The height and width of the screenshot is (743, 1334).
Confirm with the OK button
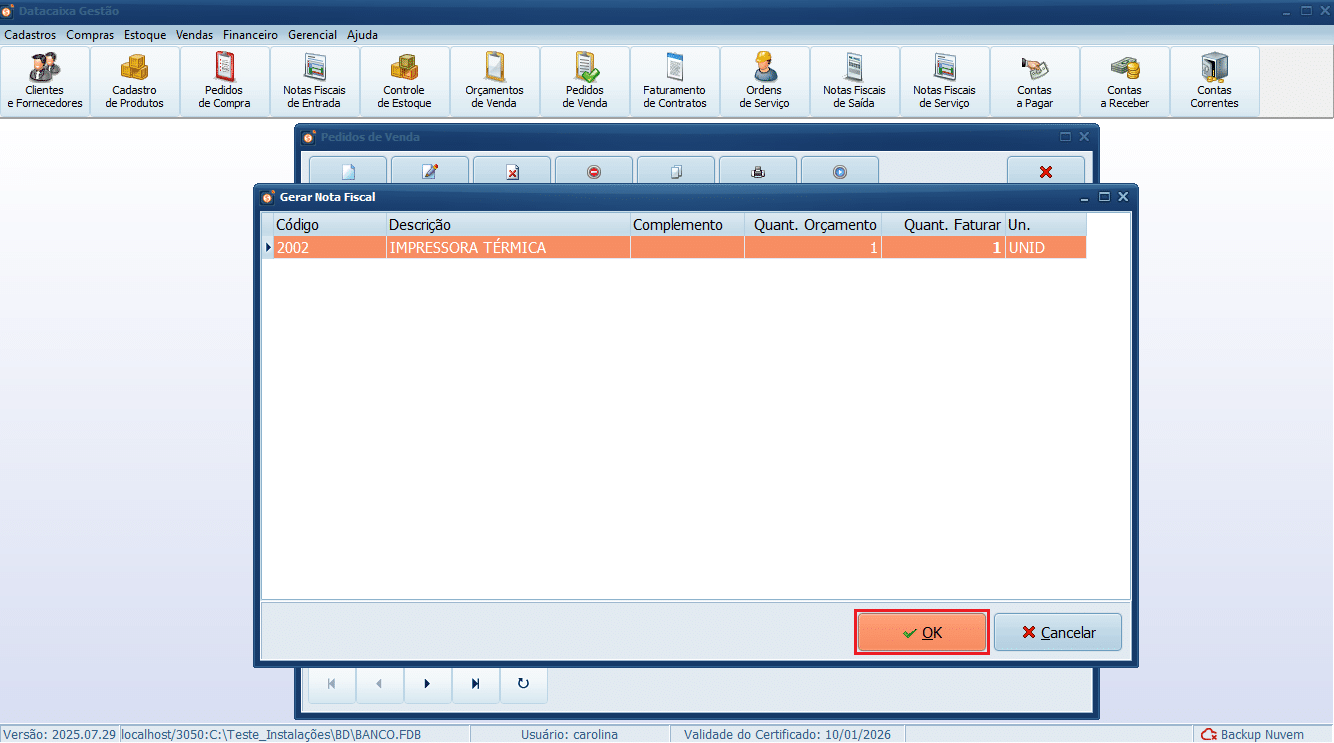click(922, 633)
